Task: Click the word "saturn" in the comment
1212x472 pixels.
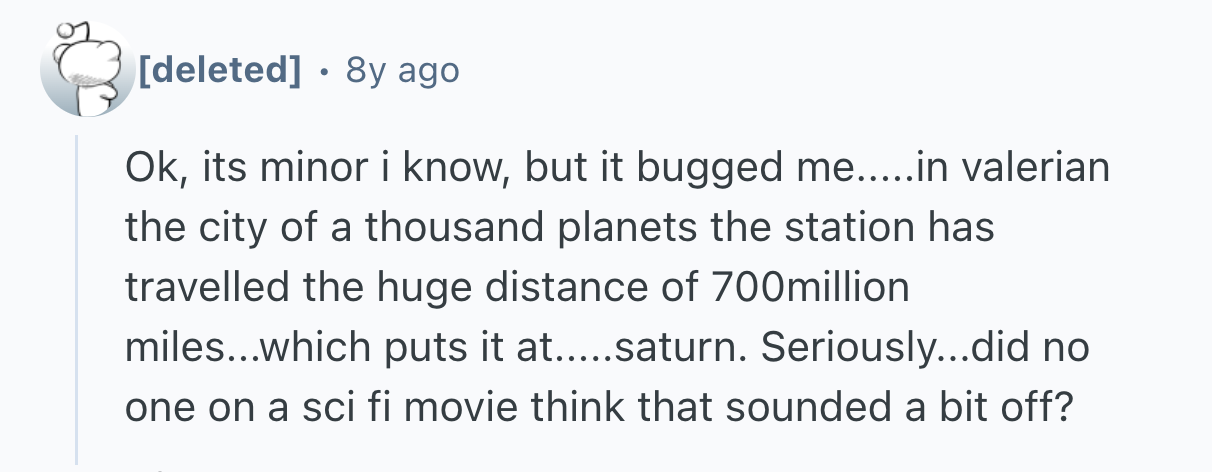Action: tap(679, 350)
